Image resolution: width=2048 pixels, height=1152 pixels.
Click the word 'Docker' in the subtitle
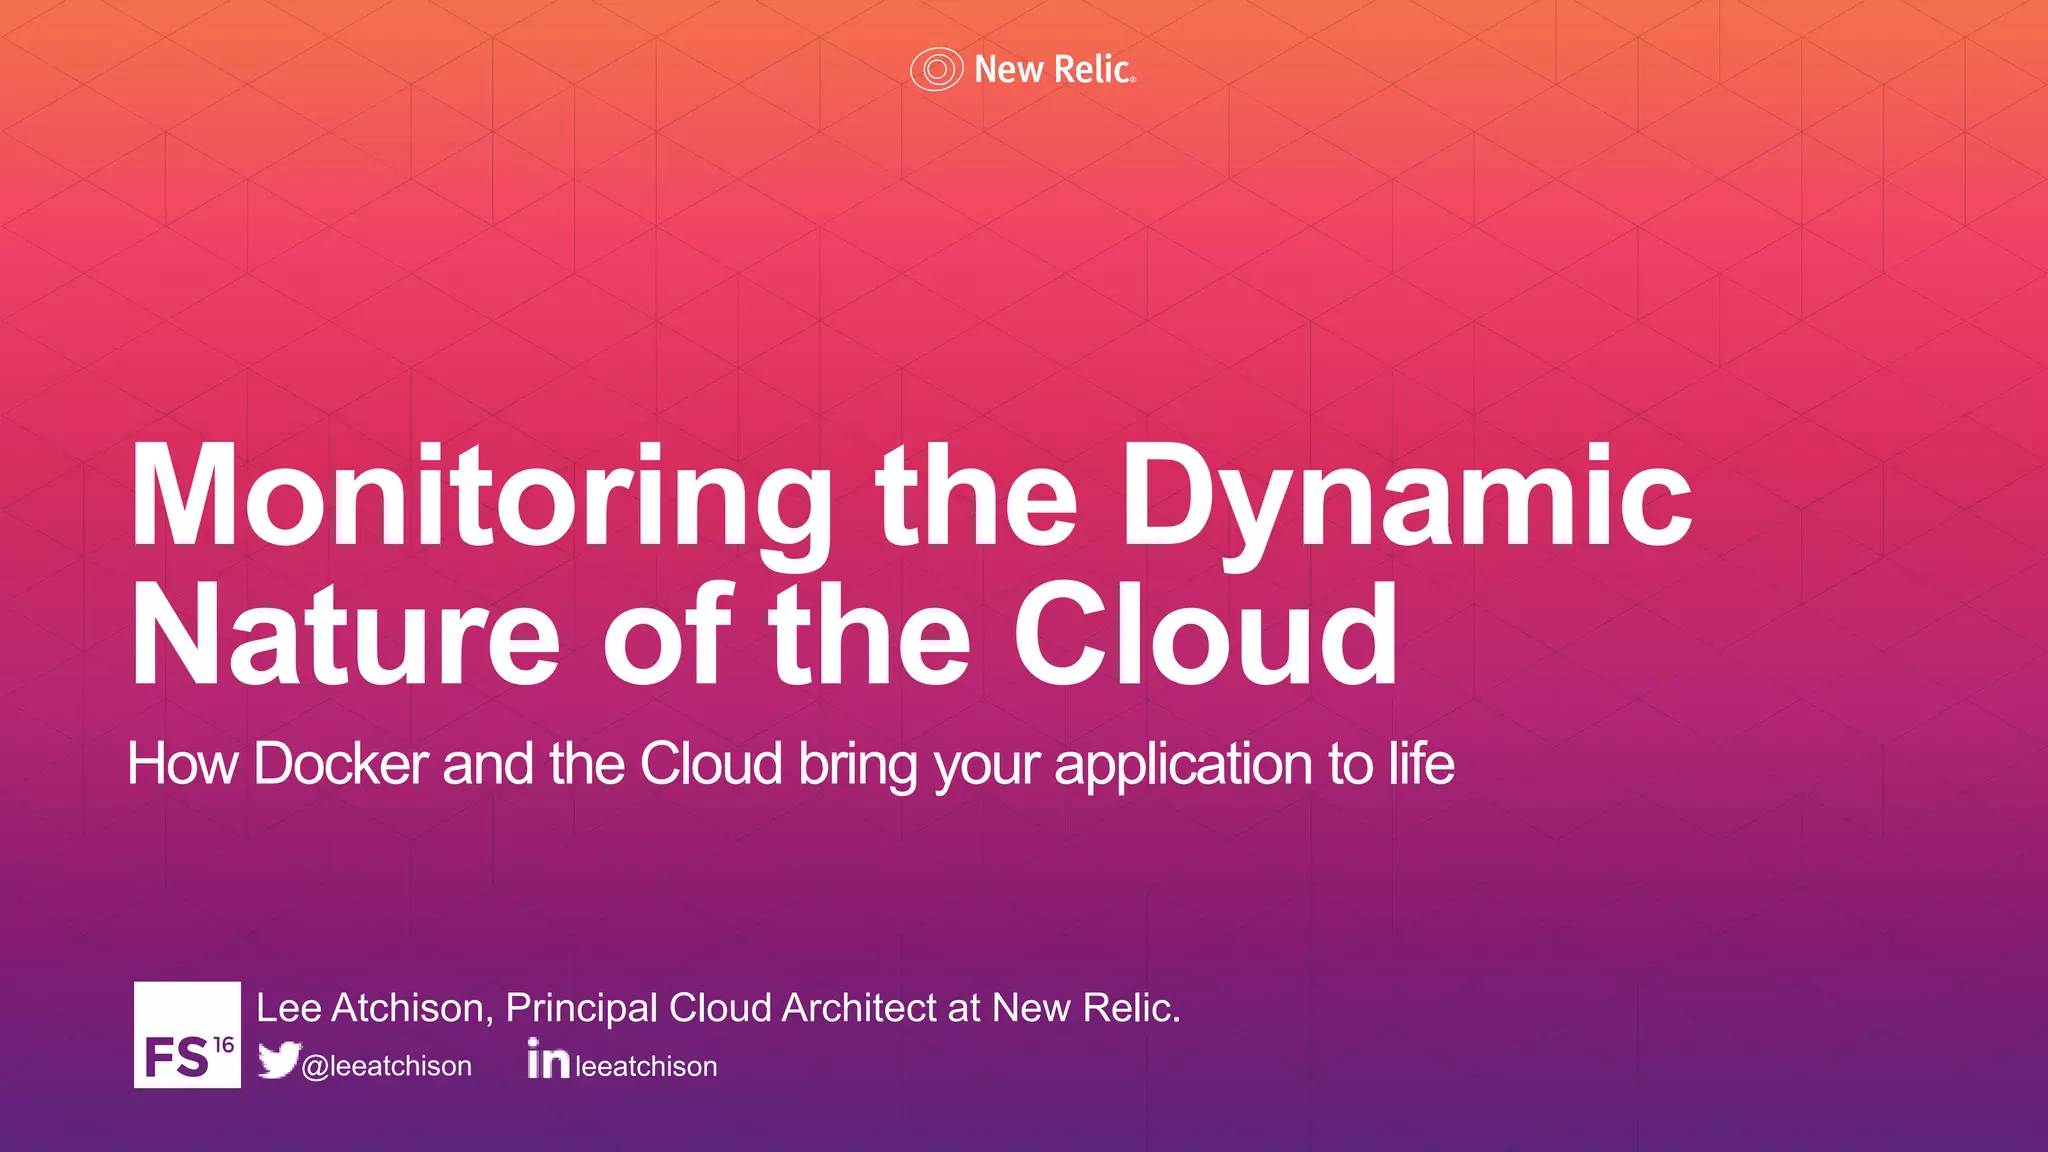coord(341,764)
